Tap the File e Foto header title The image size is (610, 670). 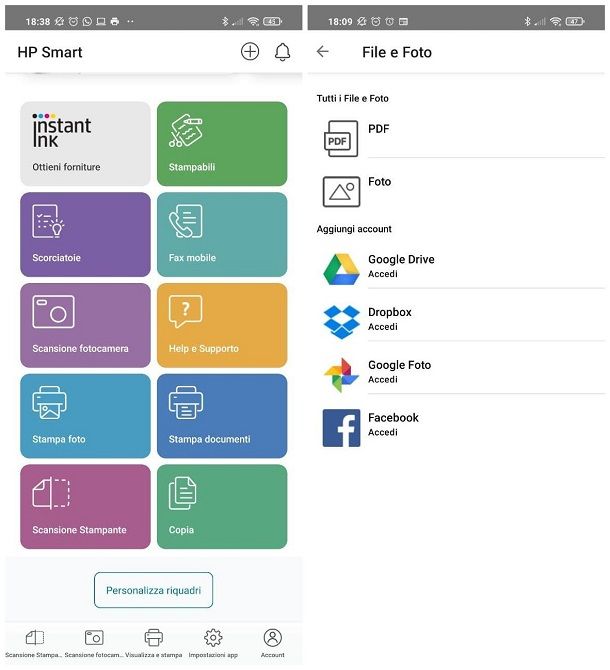point(397,52)
